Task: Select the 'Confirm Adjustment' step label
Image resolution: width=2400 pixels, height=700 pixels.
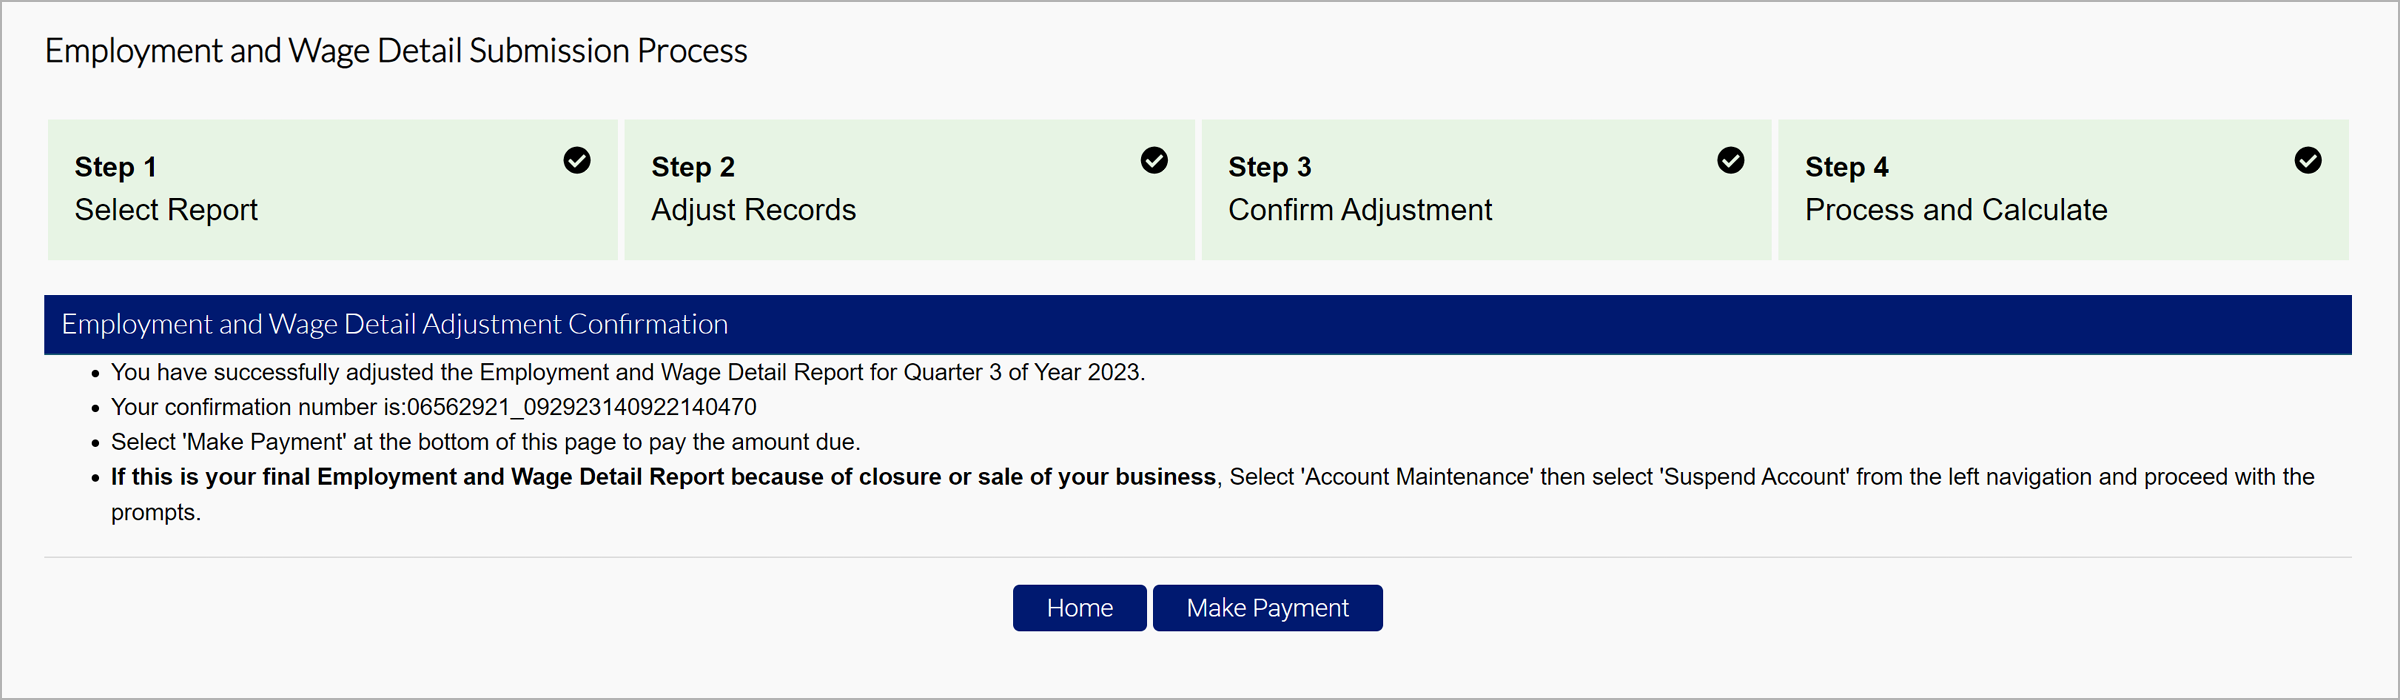Action: [x=1360, y=210]
